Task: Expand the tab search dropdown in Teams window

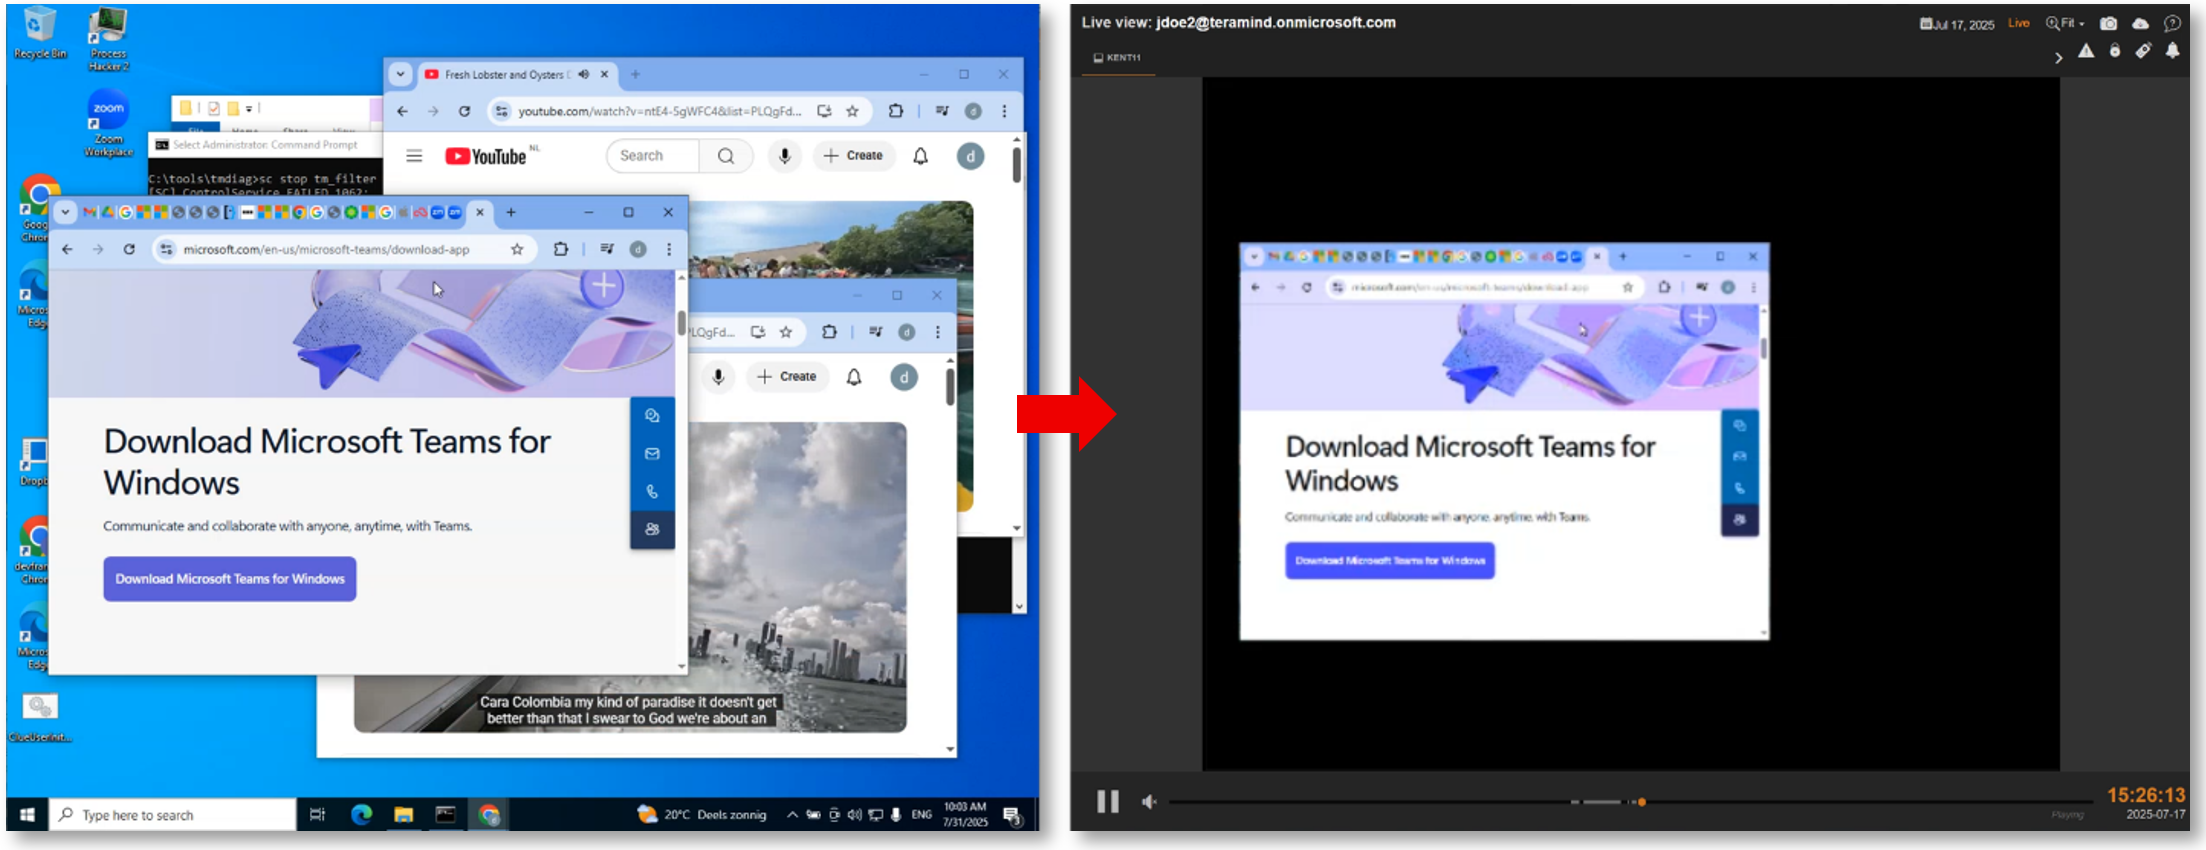Action: [x=65, y=212]
